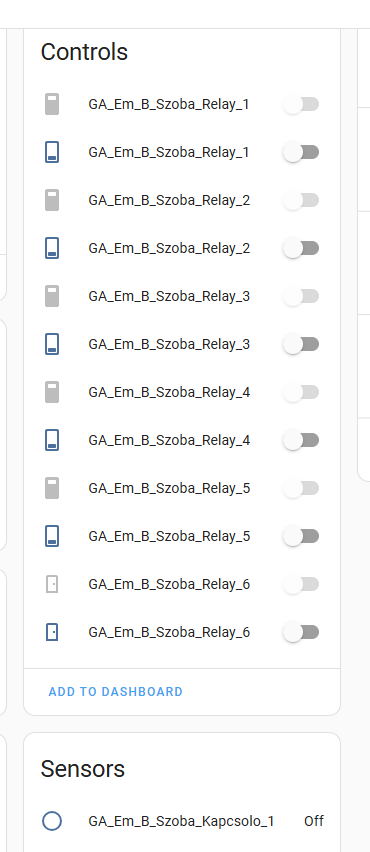Click the blue switch icon for Relay_2
This screenshot has height=852, width=370.
point(52,248)
